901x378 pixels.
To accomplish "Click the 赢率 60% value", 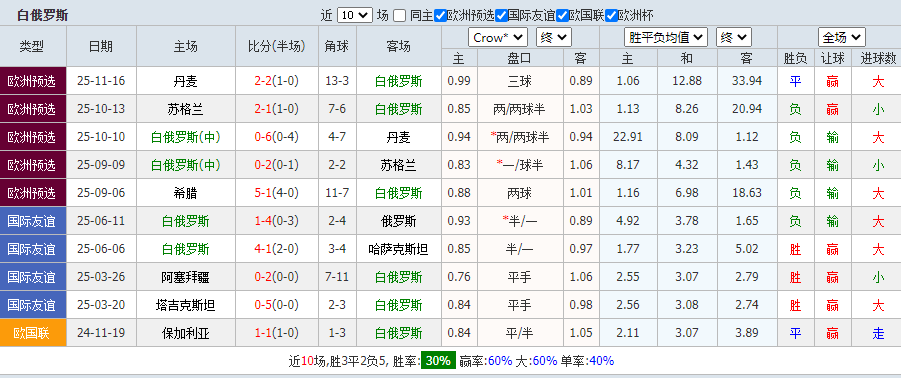I will pyautogui.click(x=500, y=361).
